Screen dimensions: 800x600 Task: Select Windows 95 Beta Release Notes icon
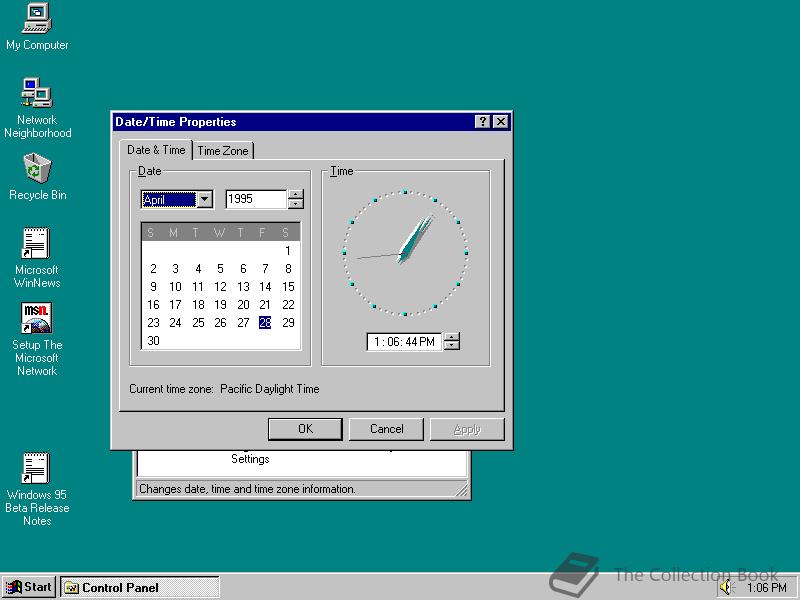[x=37, y=489]
